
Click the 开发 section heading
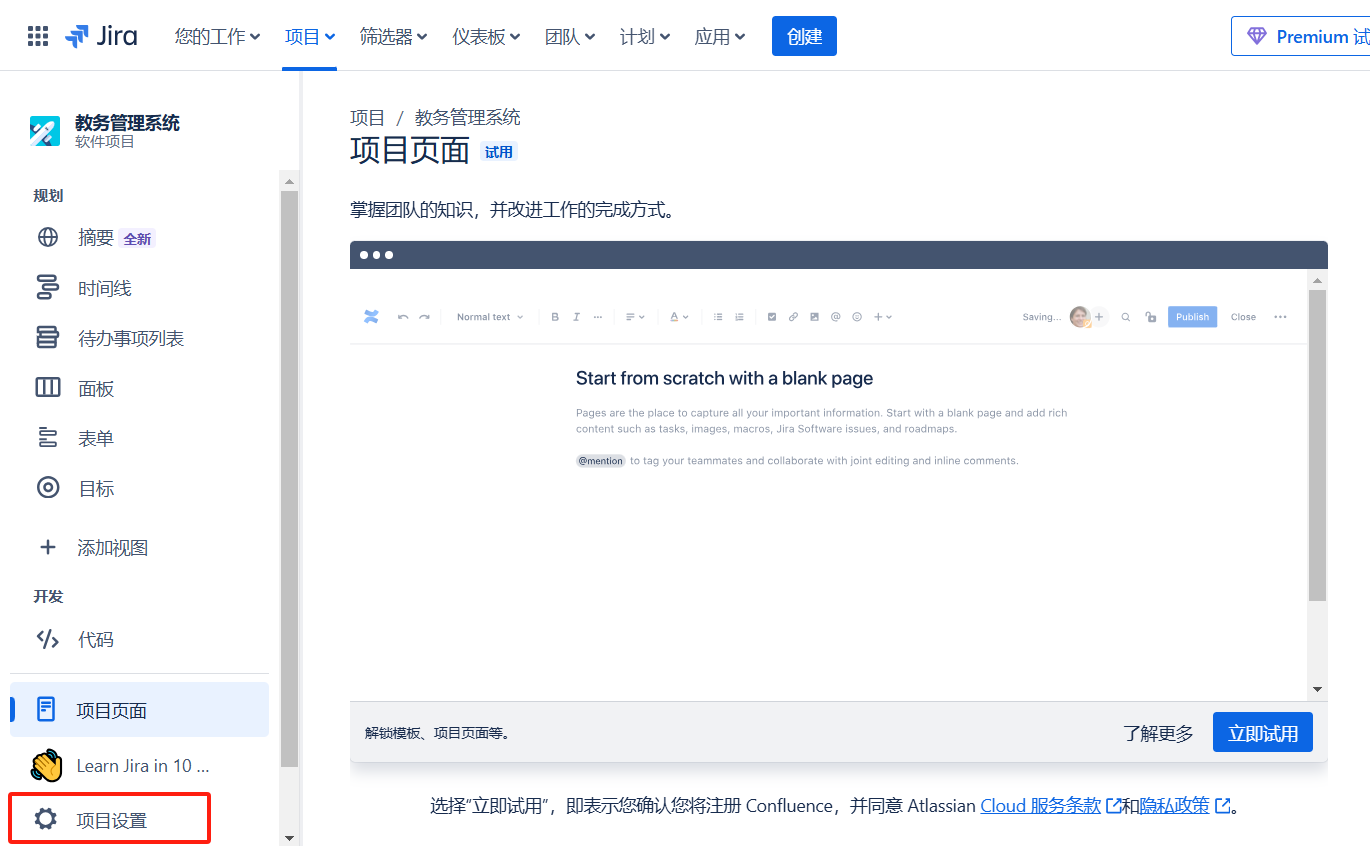[x=48, y=597]
